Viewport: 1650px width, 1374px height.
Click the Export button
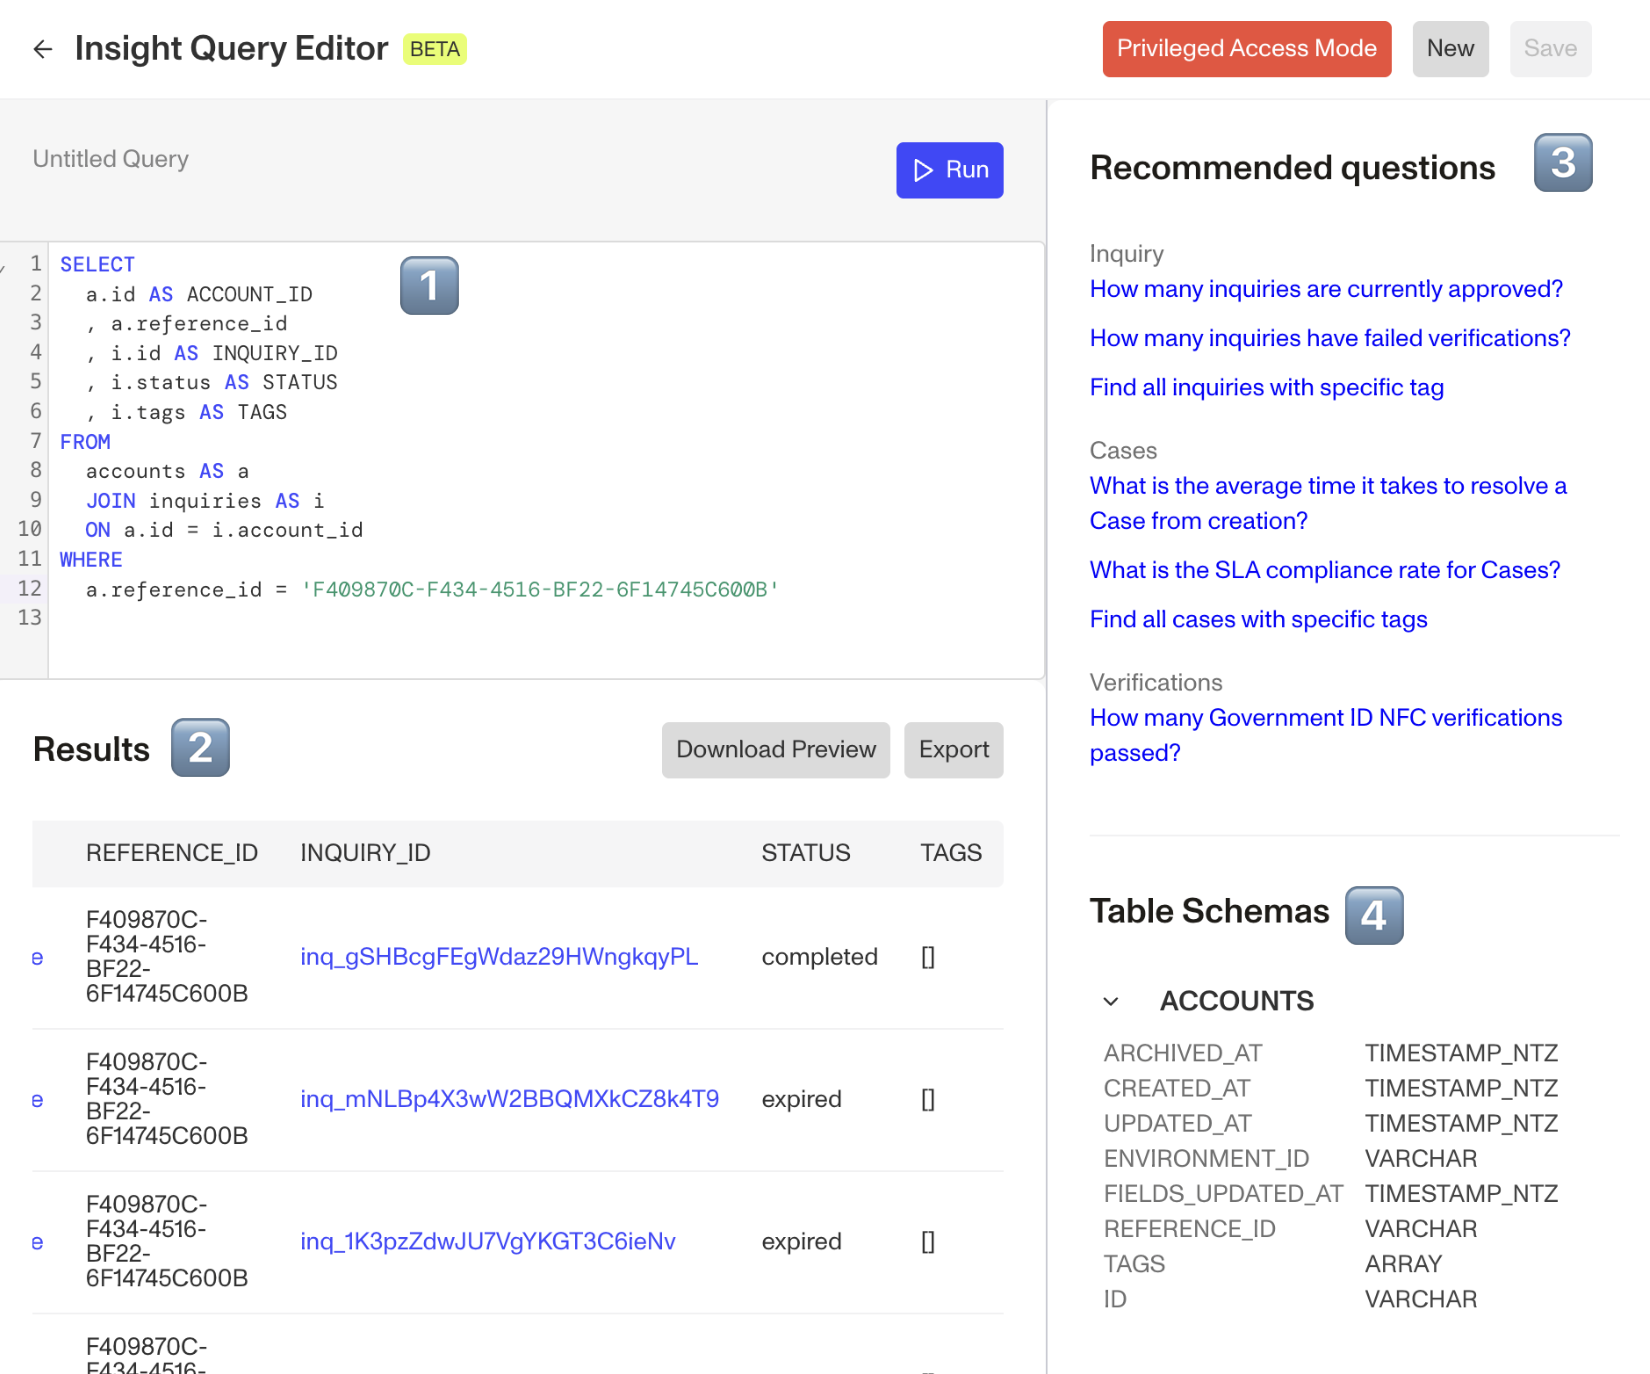[x=953, y=750]
